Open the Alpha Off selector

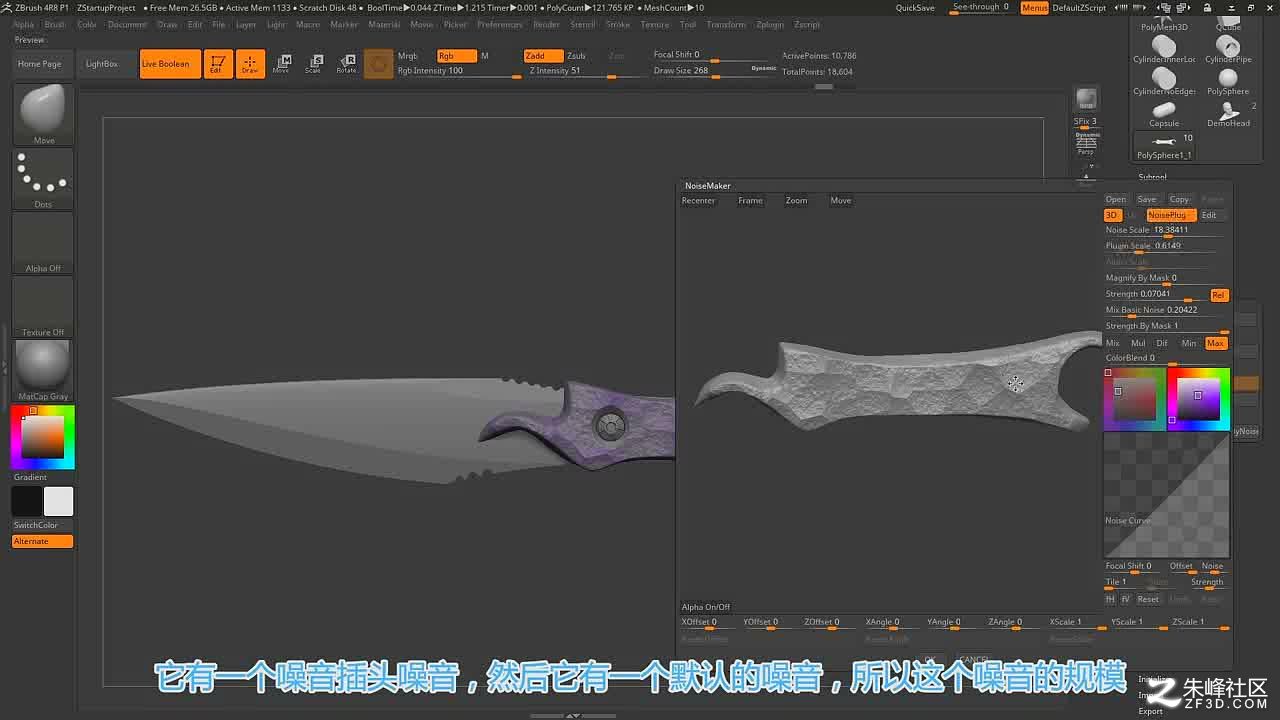43,243
